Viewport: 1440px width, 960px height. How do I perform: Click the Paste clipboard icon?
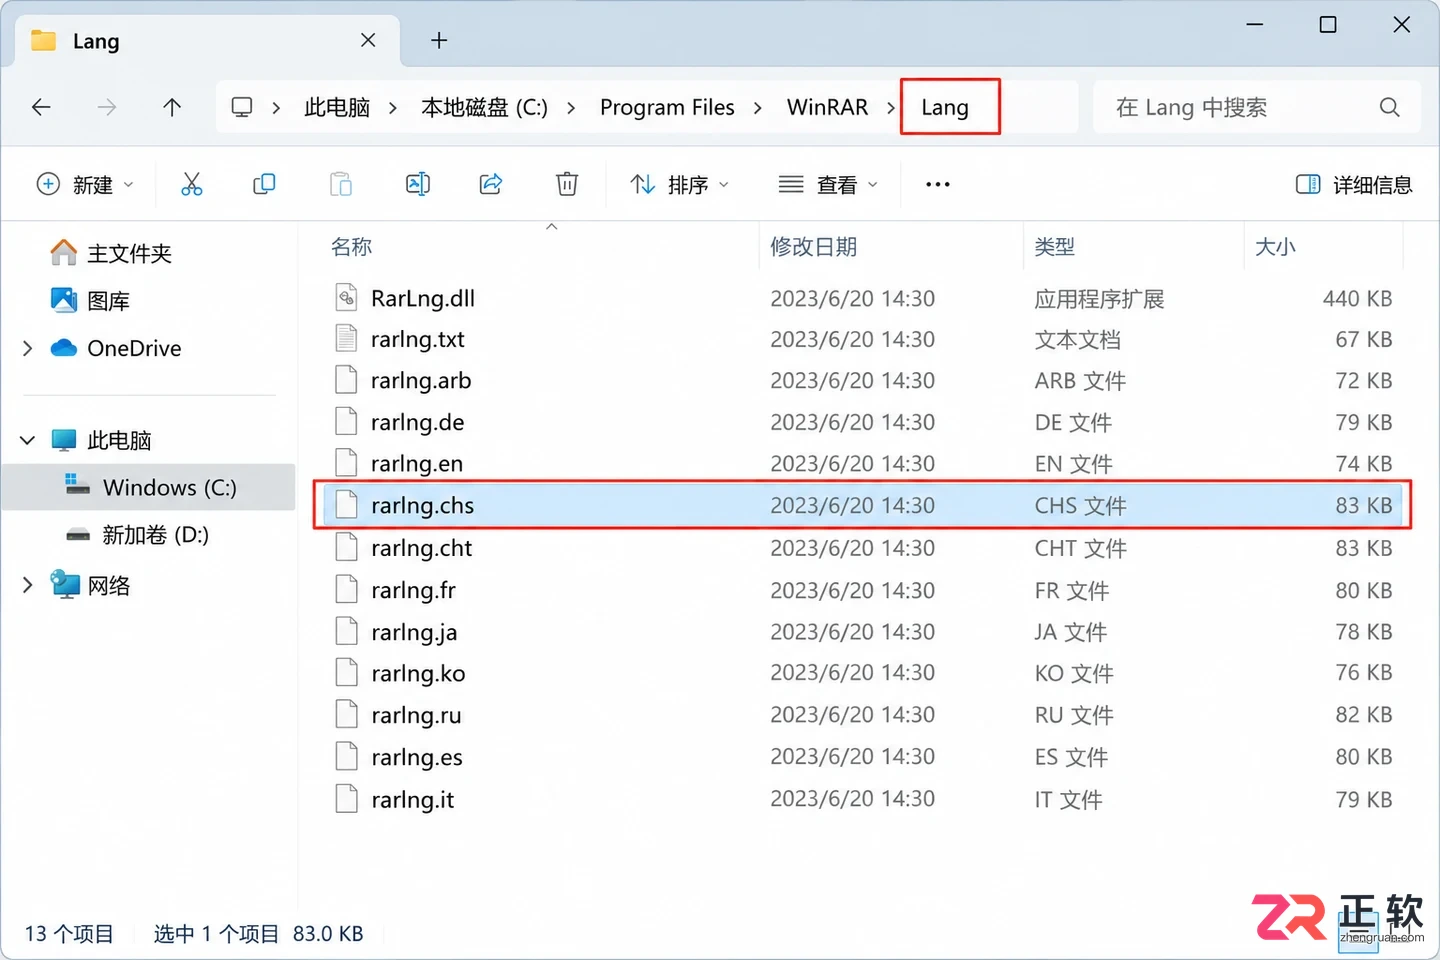[x=341, y=184]
